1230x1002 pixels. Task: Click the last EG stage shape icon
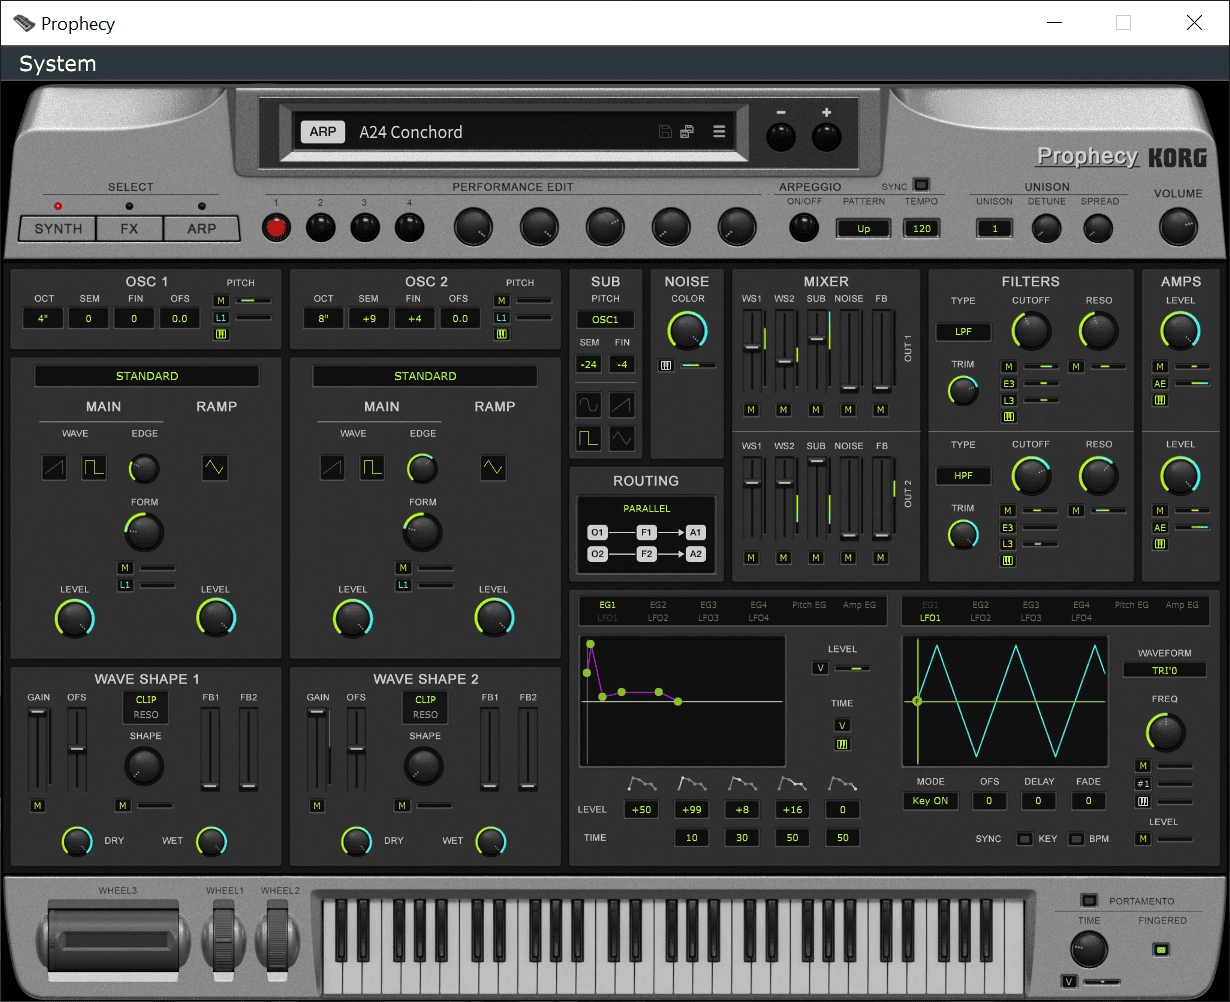(842, 783)
